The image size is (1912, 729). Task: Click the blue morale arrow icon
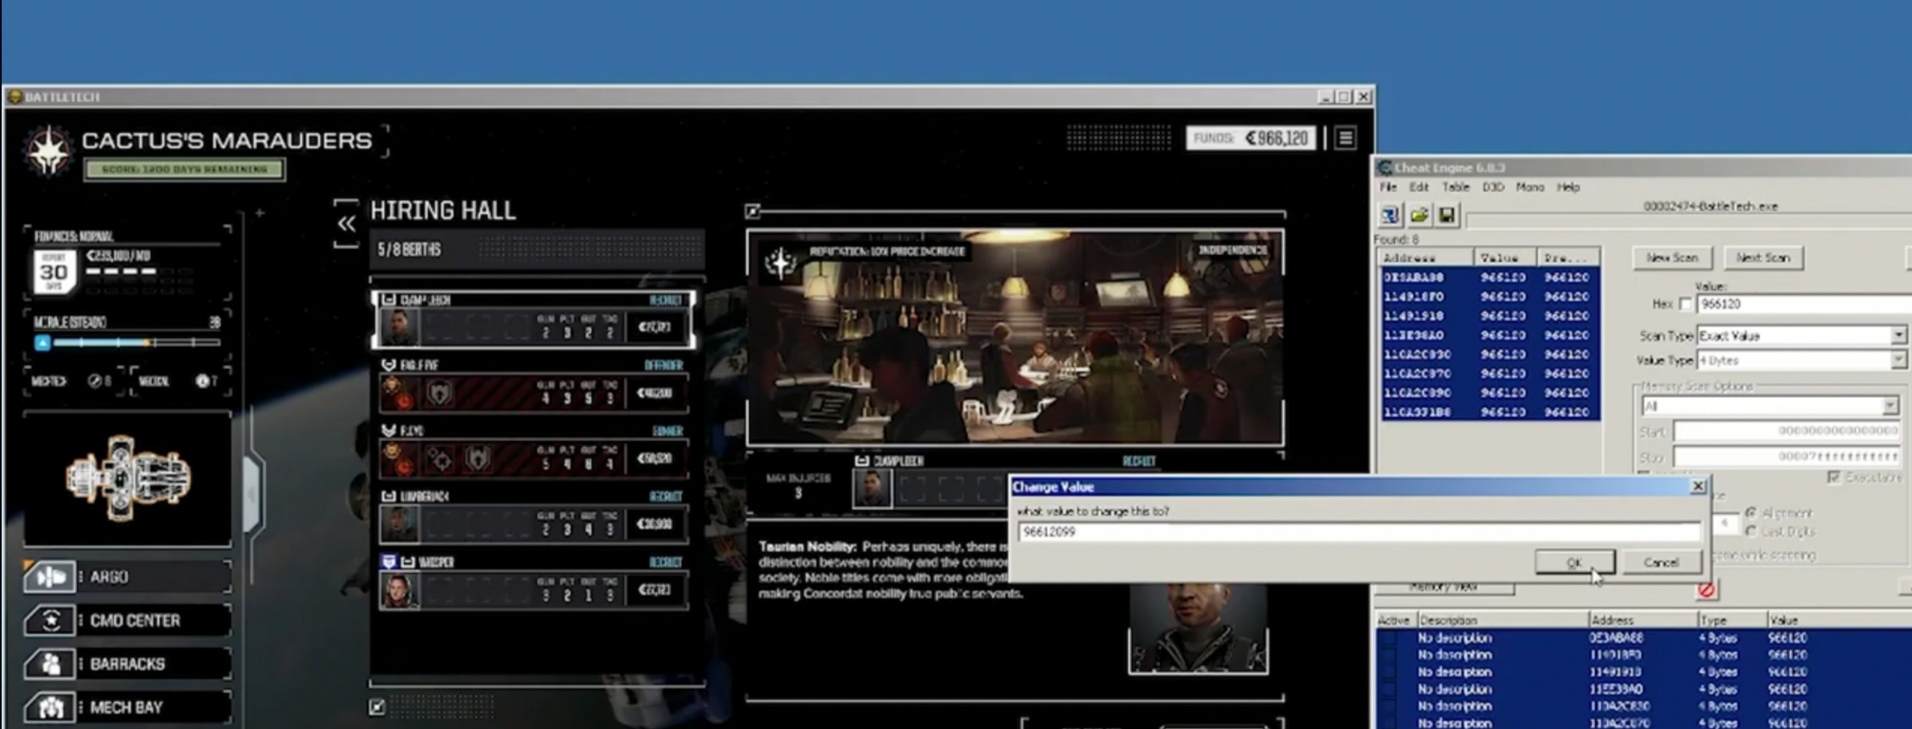point(42,343)
